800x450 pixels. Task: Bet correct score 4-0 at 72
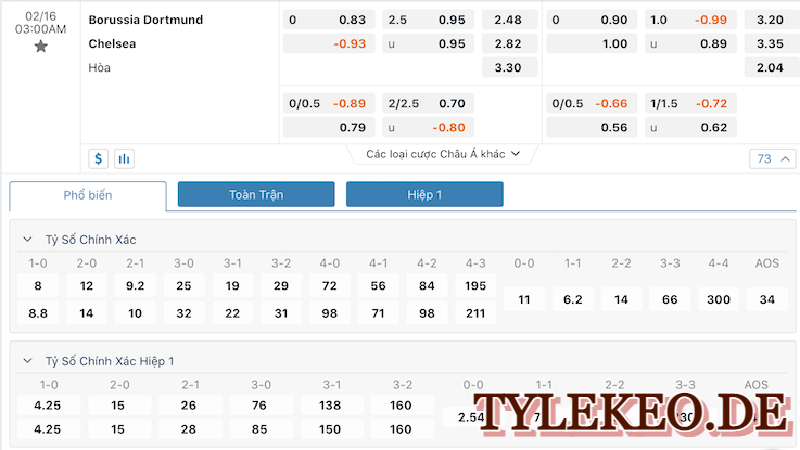point(330,286)
